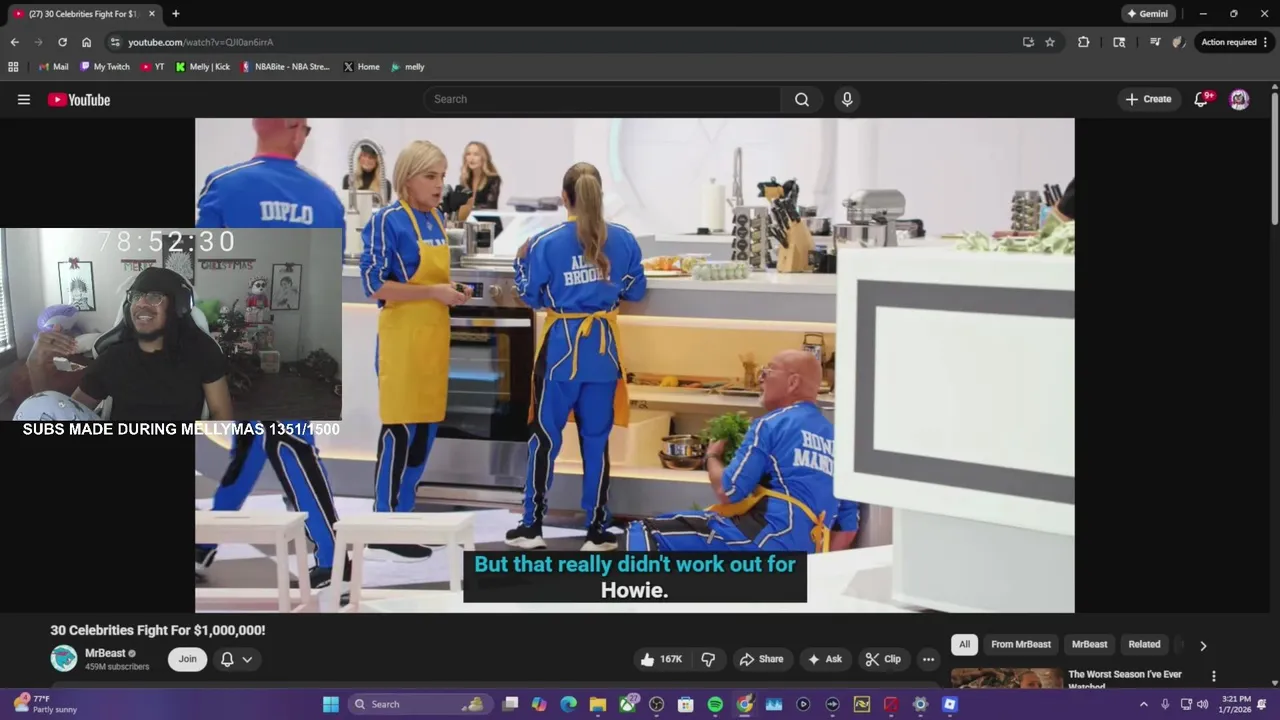Open options for The Worst Season video
The image size is (1280, 720).
tap(1214, 677)
